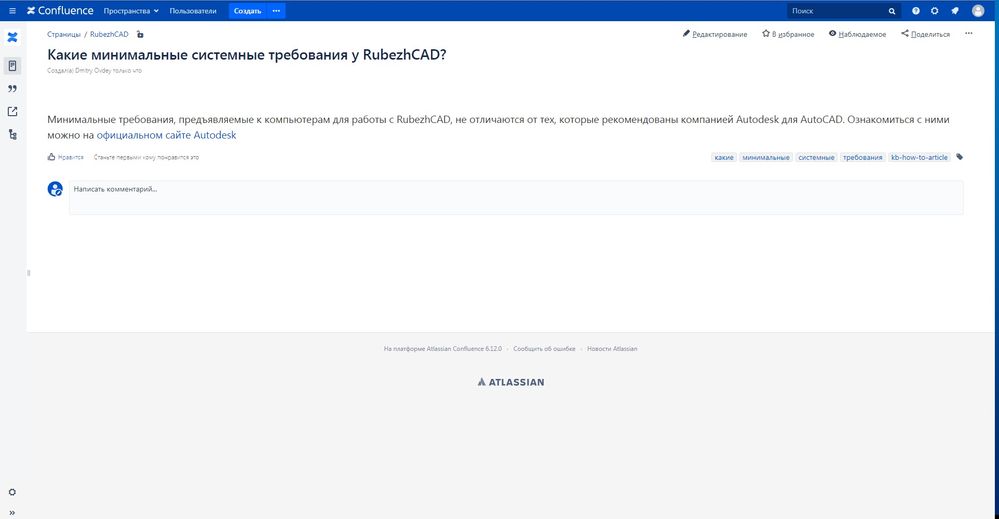Click the commenter avatar icon
This screenshot has width=999, height=519.
pos(55,189)
